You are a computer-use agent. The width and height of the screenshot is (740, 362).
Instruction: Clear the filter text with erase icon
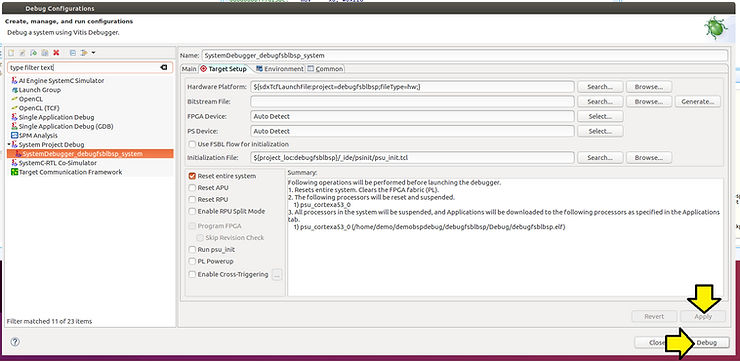point(164,67)
